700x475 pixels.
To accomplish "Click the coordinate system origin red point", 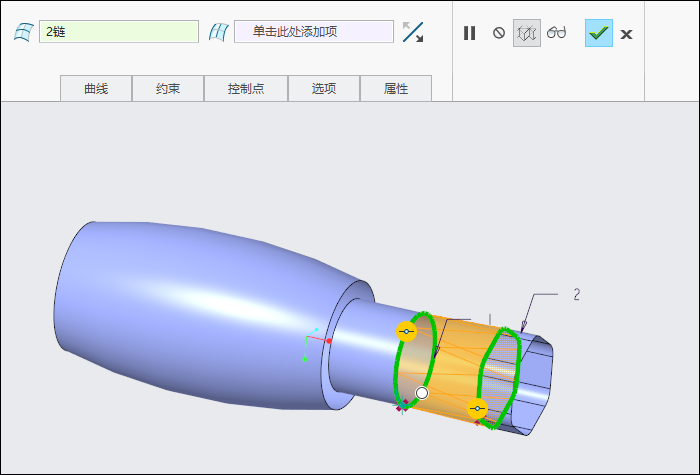I will coord(329,341).
